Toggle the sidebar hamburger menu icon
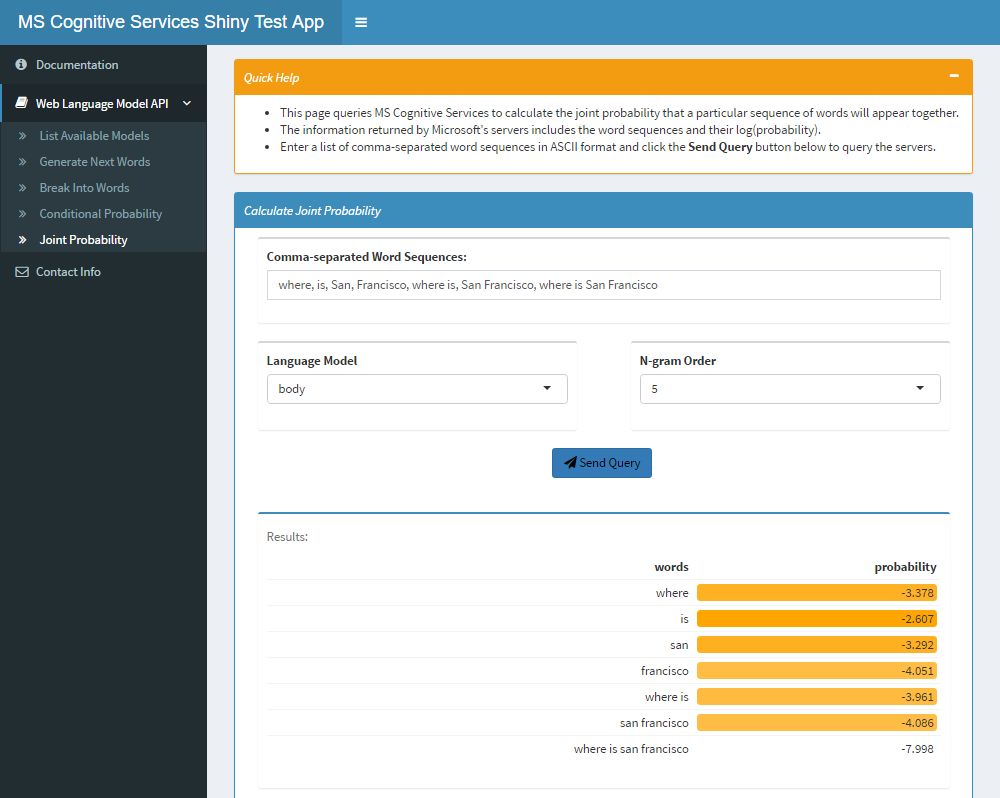 tap(361, 22)
